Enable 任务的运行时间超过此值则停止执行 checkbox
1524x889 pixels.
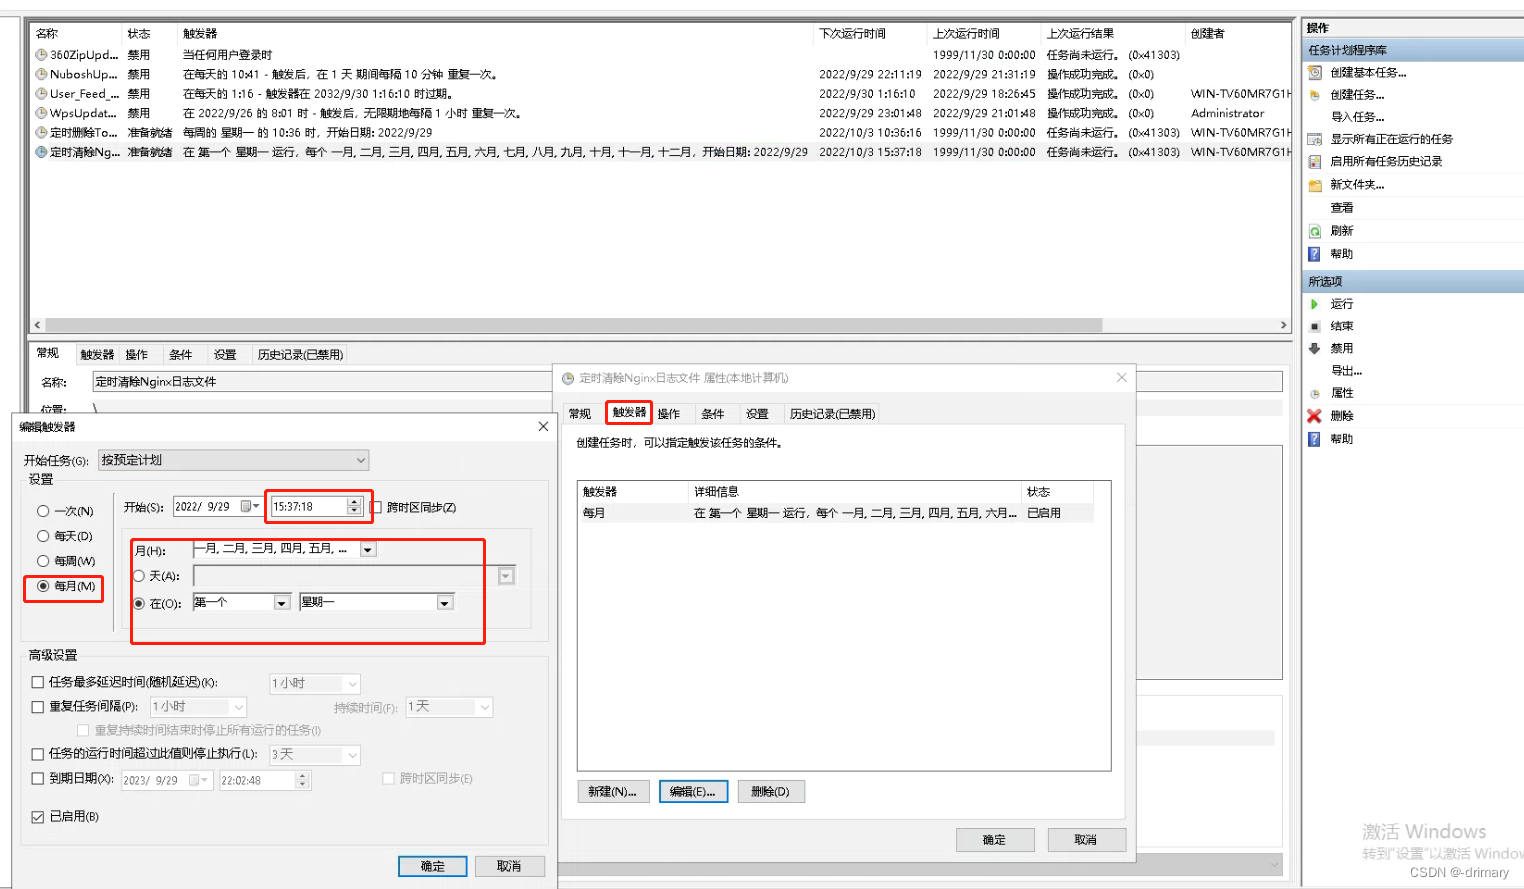[38, 754]
